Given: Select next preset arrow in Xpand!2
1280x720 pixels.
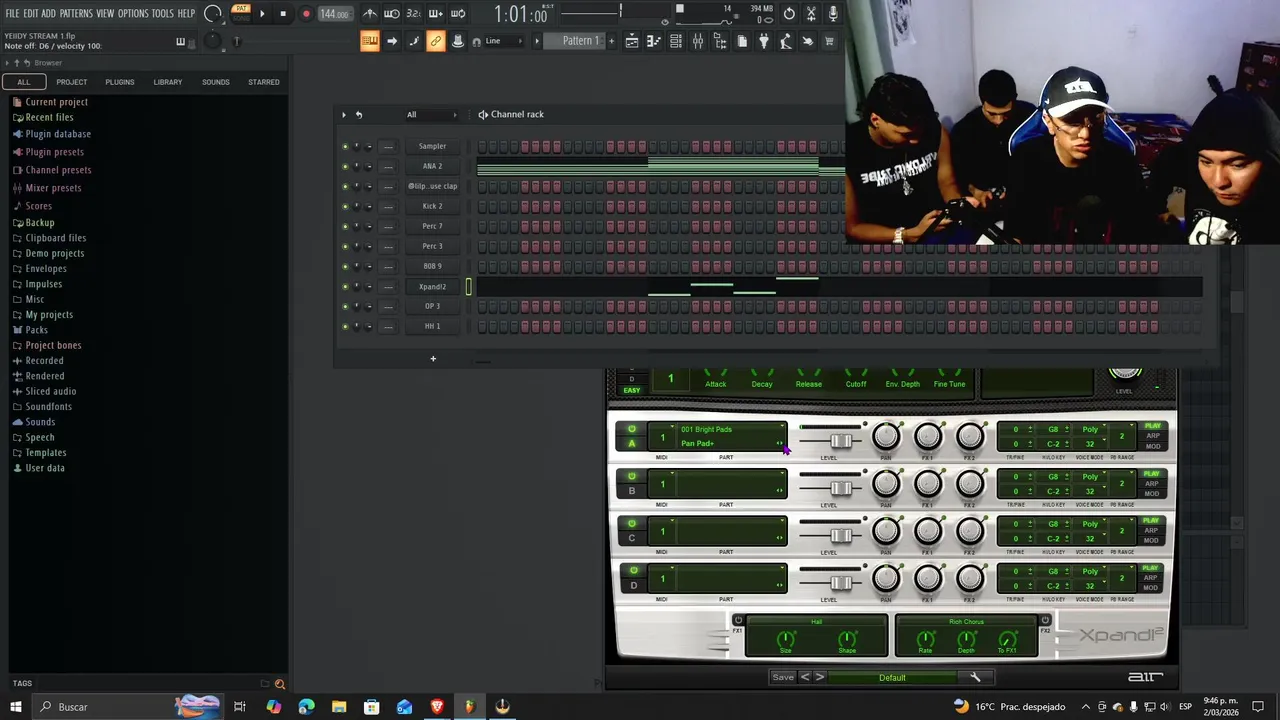Looking at the screenshot, I should 819,677.
